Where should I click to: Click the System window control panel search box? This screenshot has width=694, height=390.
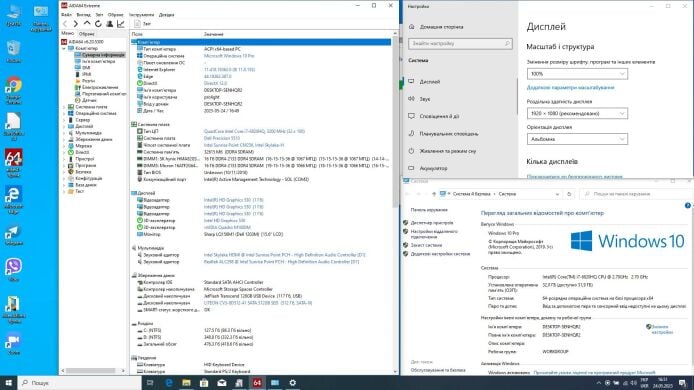tap(636, 194)
